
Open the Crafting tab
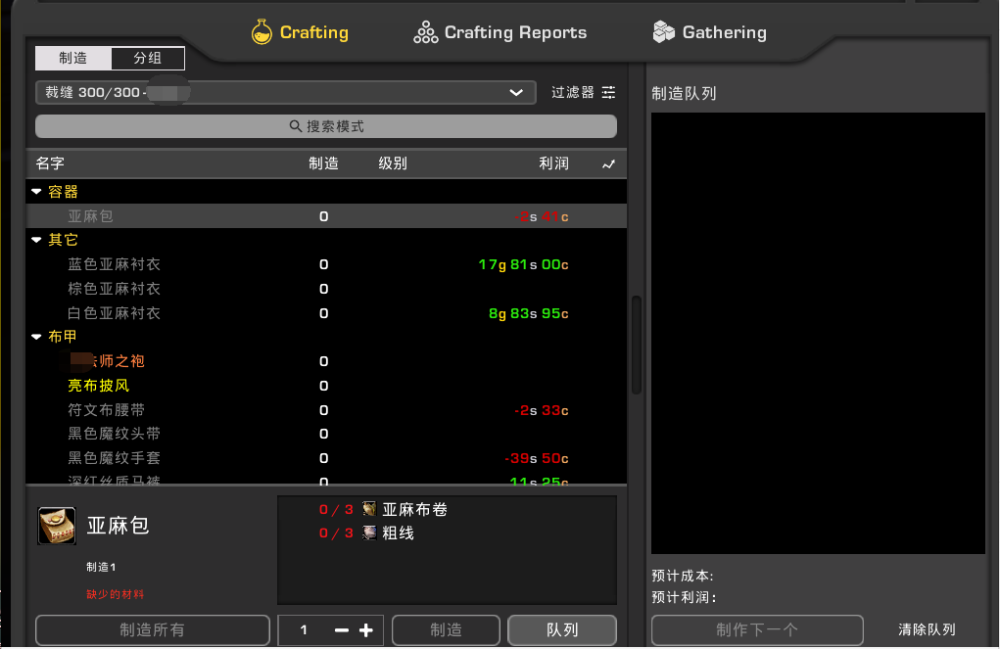[300, 32]
